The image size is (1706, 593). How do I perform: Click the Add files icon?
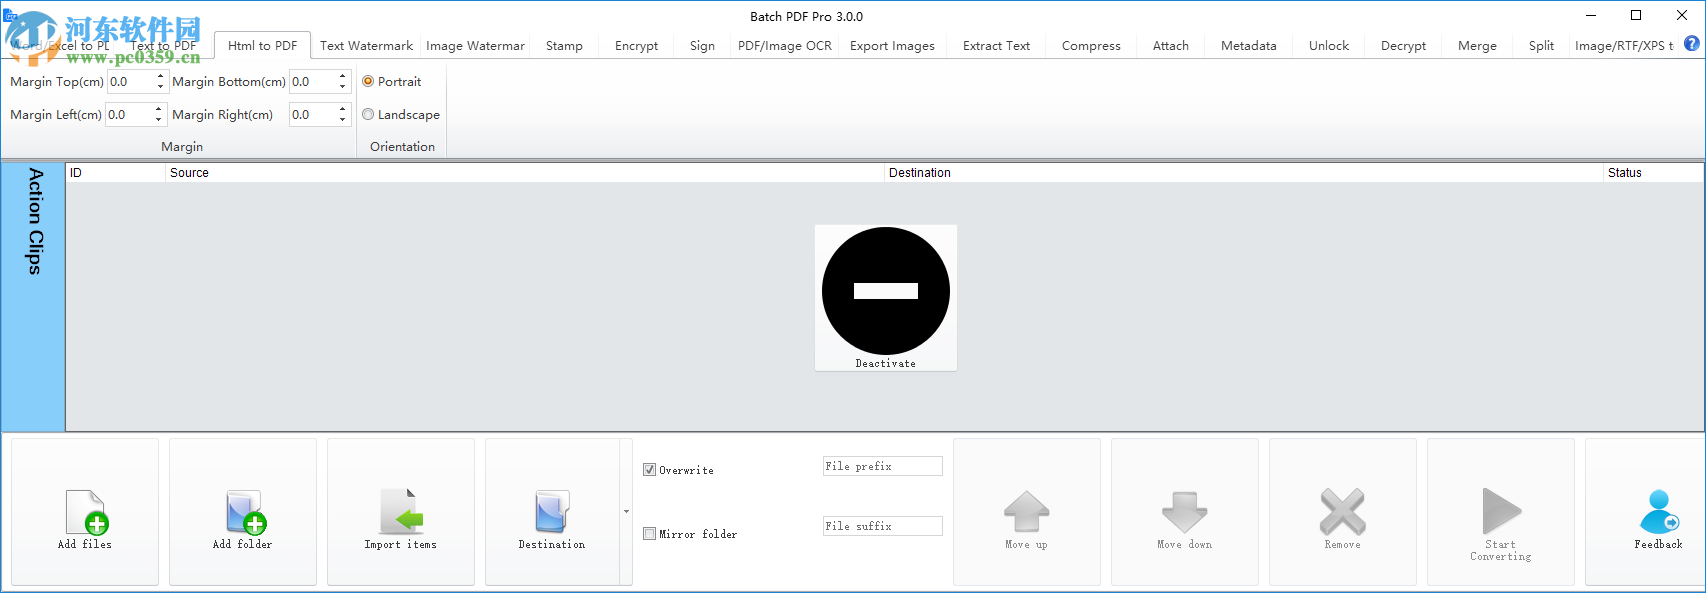[x=86, y=512]
